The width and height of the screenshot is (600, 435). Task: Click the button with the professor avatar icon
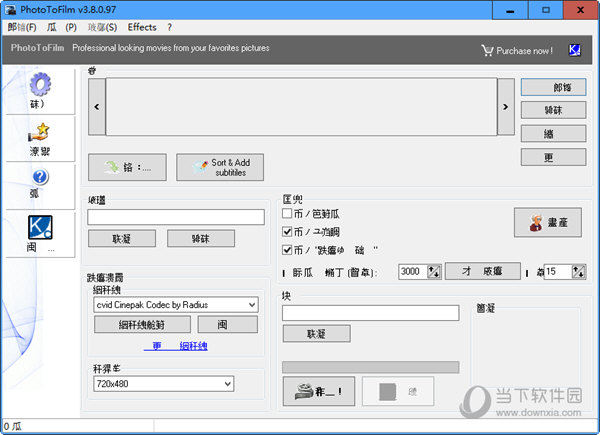coord(548,223)
